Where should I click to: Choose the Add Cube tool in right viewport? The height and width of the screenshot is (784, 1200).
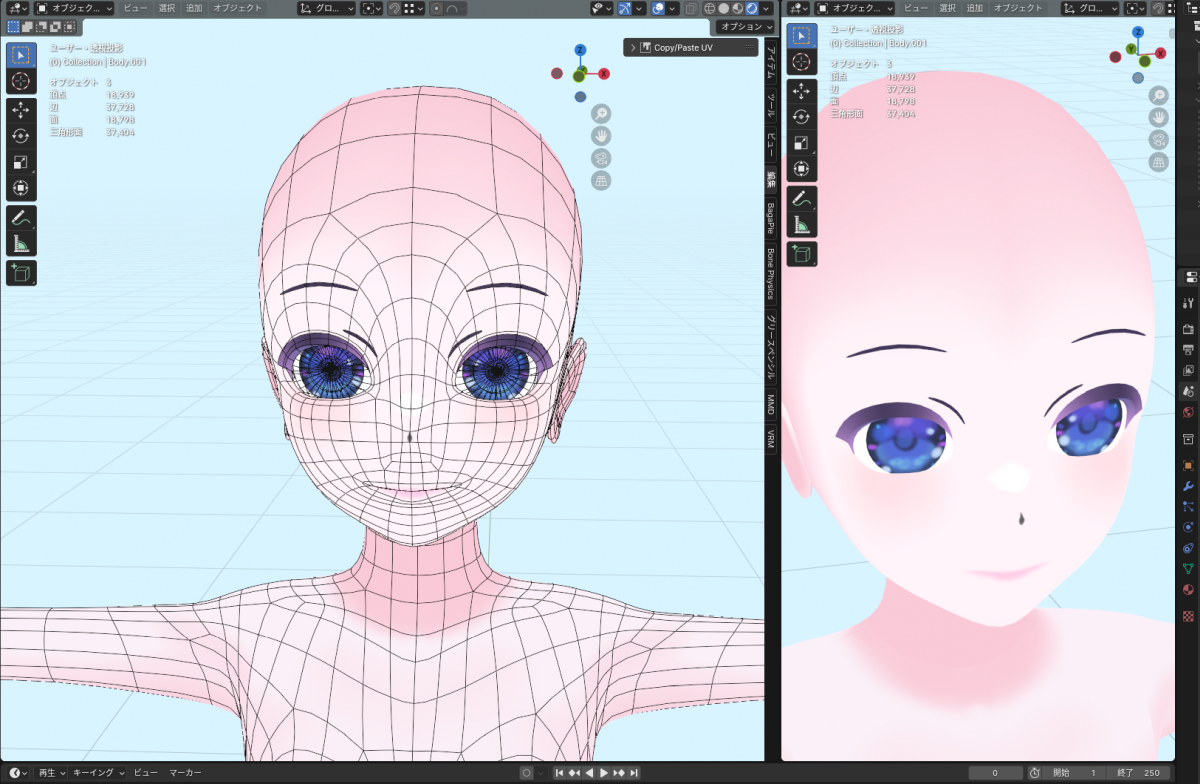(x=802, y=254)
